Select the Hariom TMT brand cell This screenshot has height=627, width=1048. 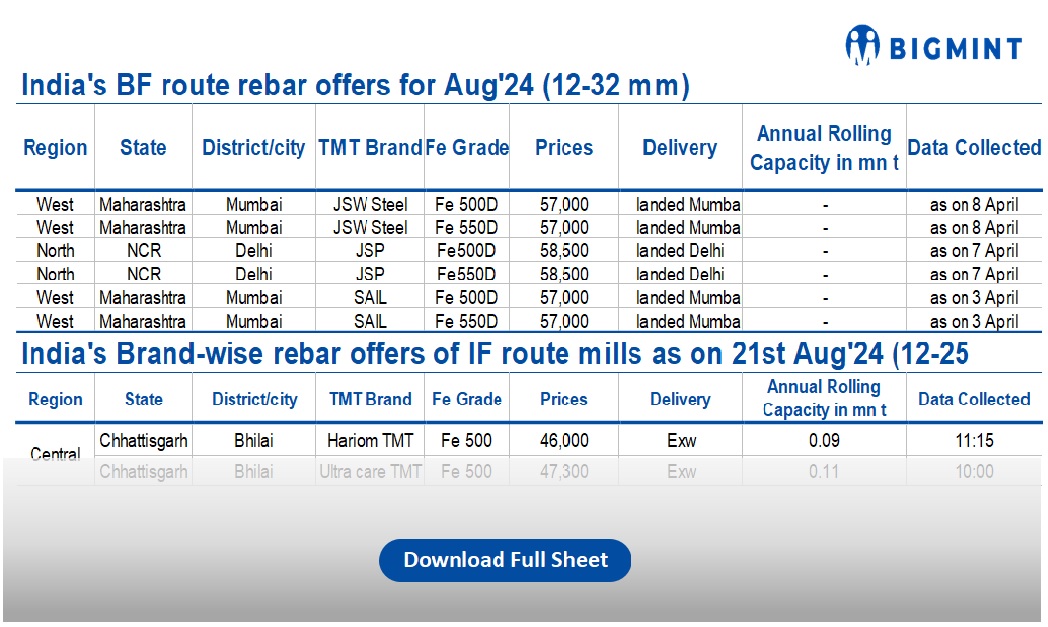point(370,440)
